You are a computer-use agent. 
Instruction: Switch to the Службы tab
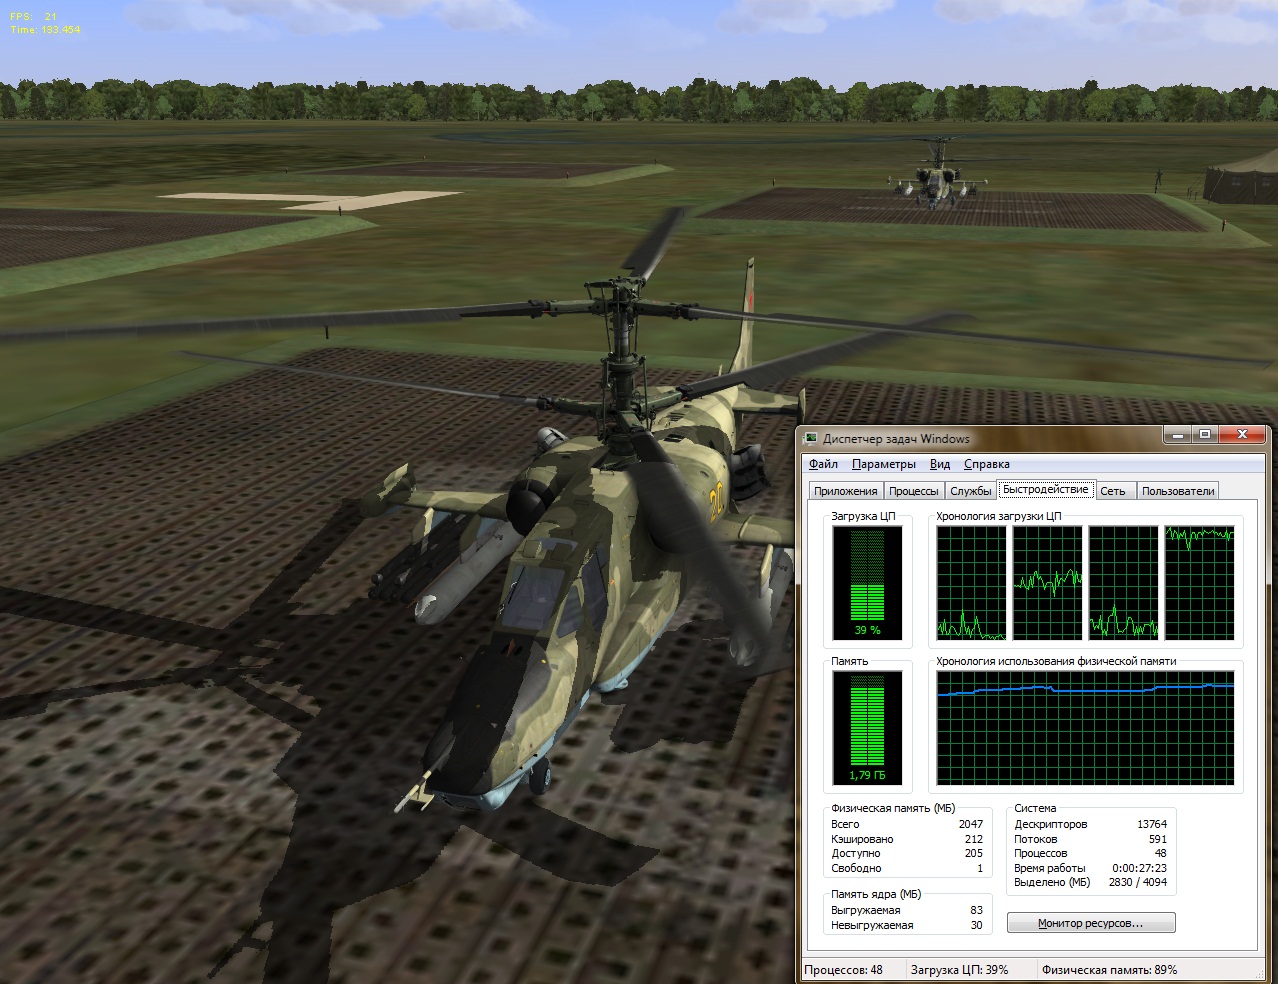pyautogui.click(x=970, y=491)
